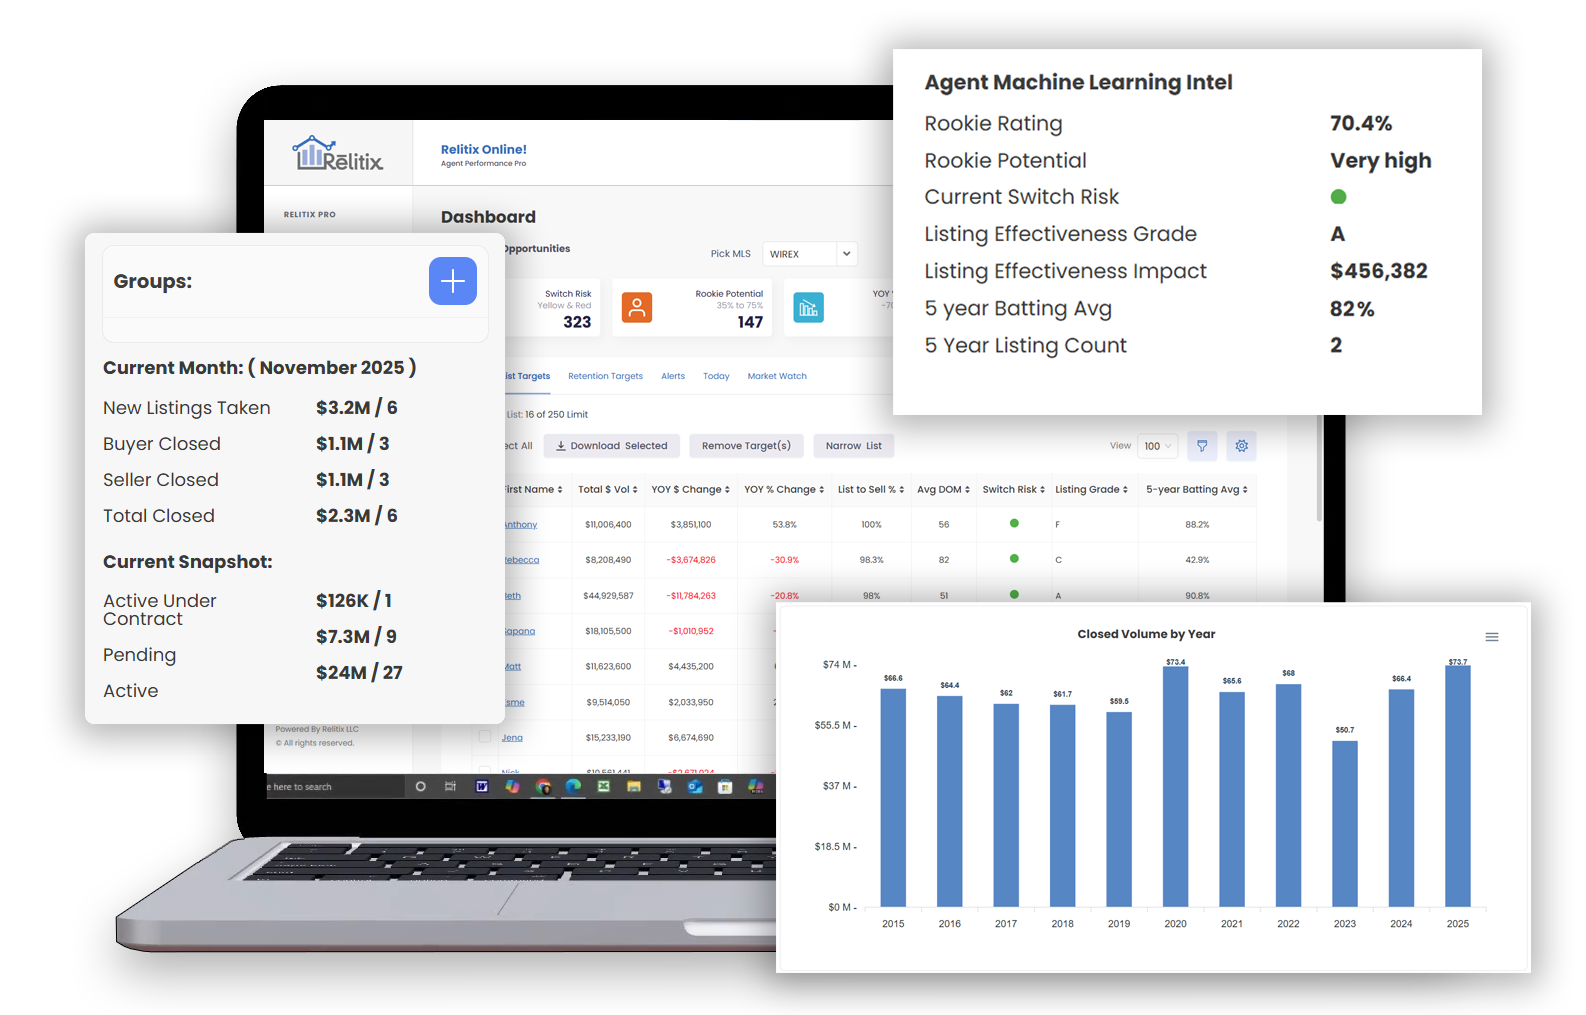Click the dashboard vertical scrollbar
The width and height of the screenshot is (1586, 1015).
coord(1320,470)
